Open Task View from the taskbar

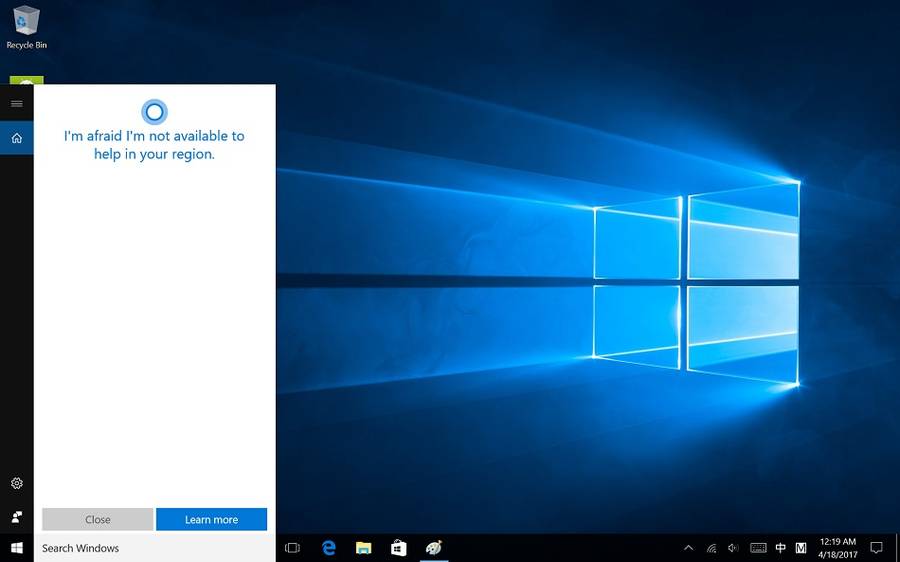tap(292, 548)
